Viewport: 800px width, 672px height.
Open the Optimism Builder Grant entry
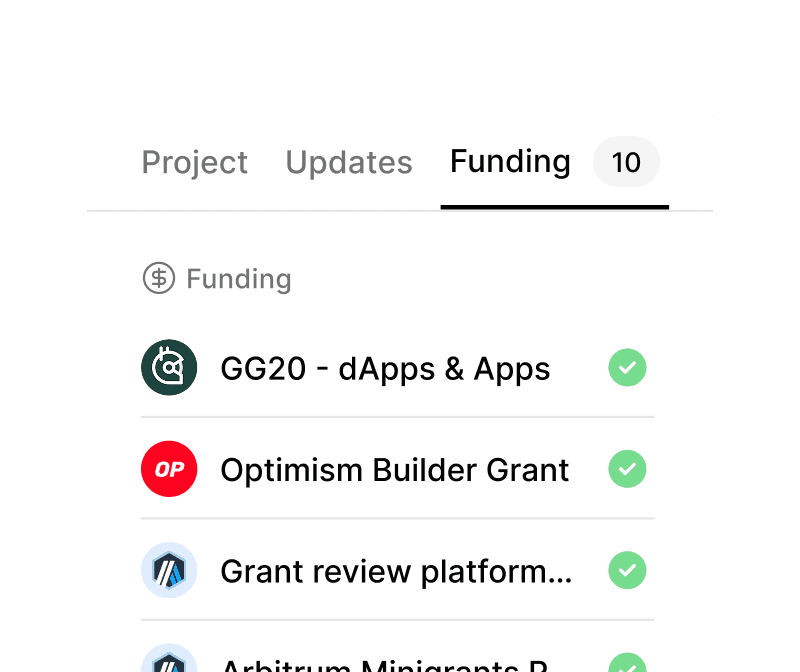pyautogui.click(x=394, y=469)
